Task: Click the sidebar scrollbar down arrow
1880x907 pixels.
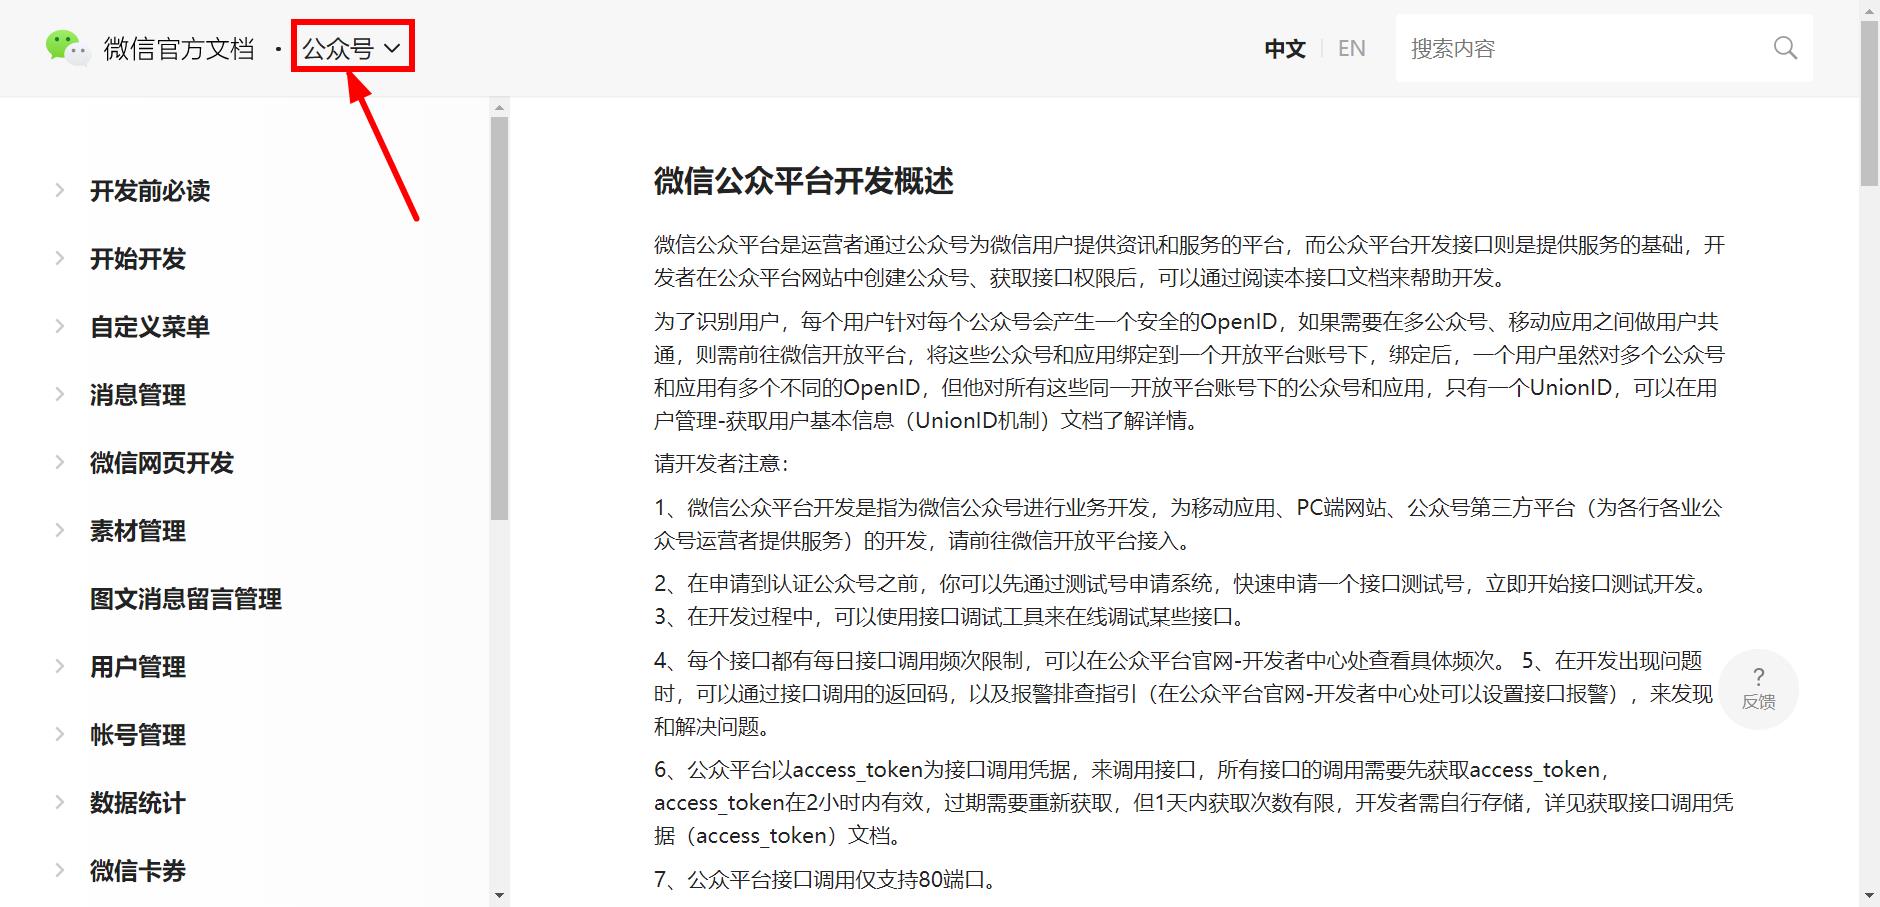Action: [x=498, y=896]
